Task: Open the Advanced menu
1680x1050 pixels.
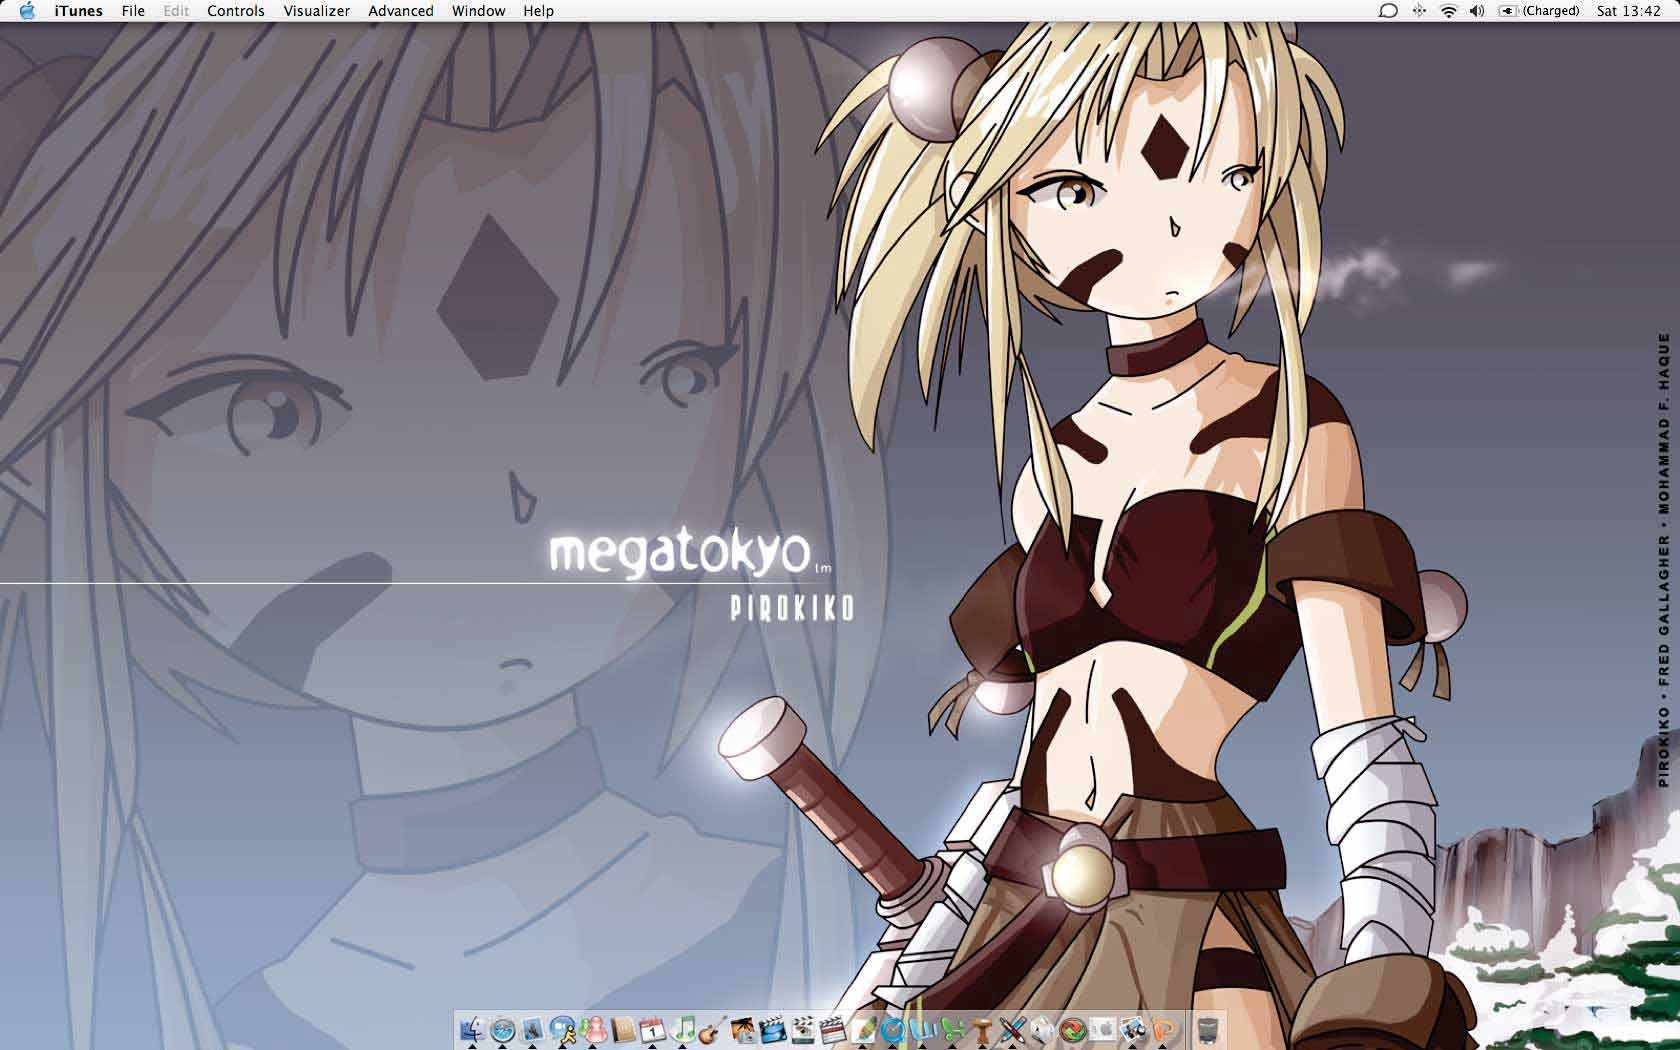Action: tap(401, 11)
